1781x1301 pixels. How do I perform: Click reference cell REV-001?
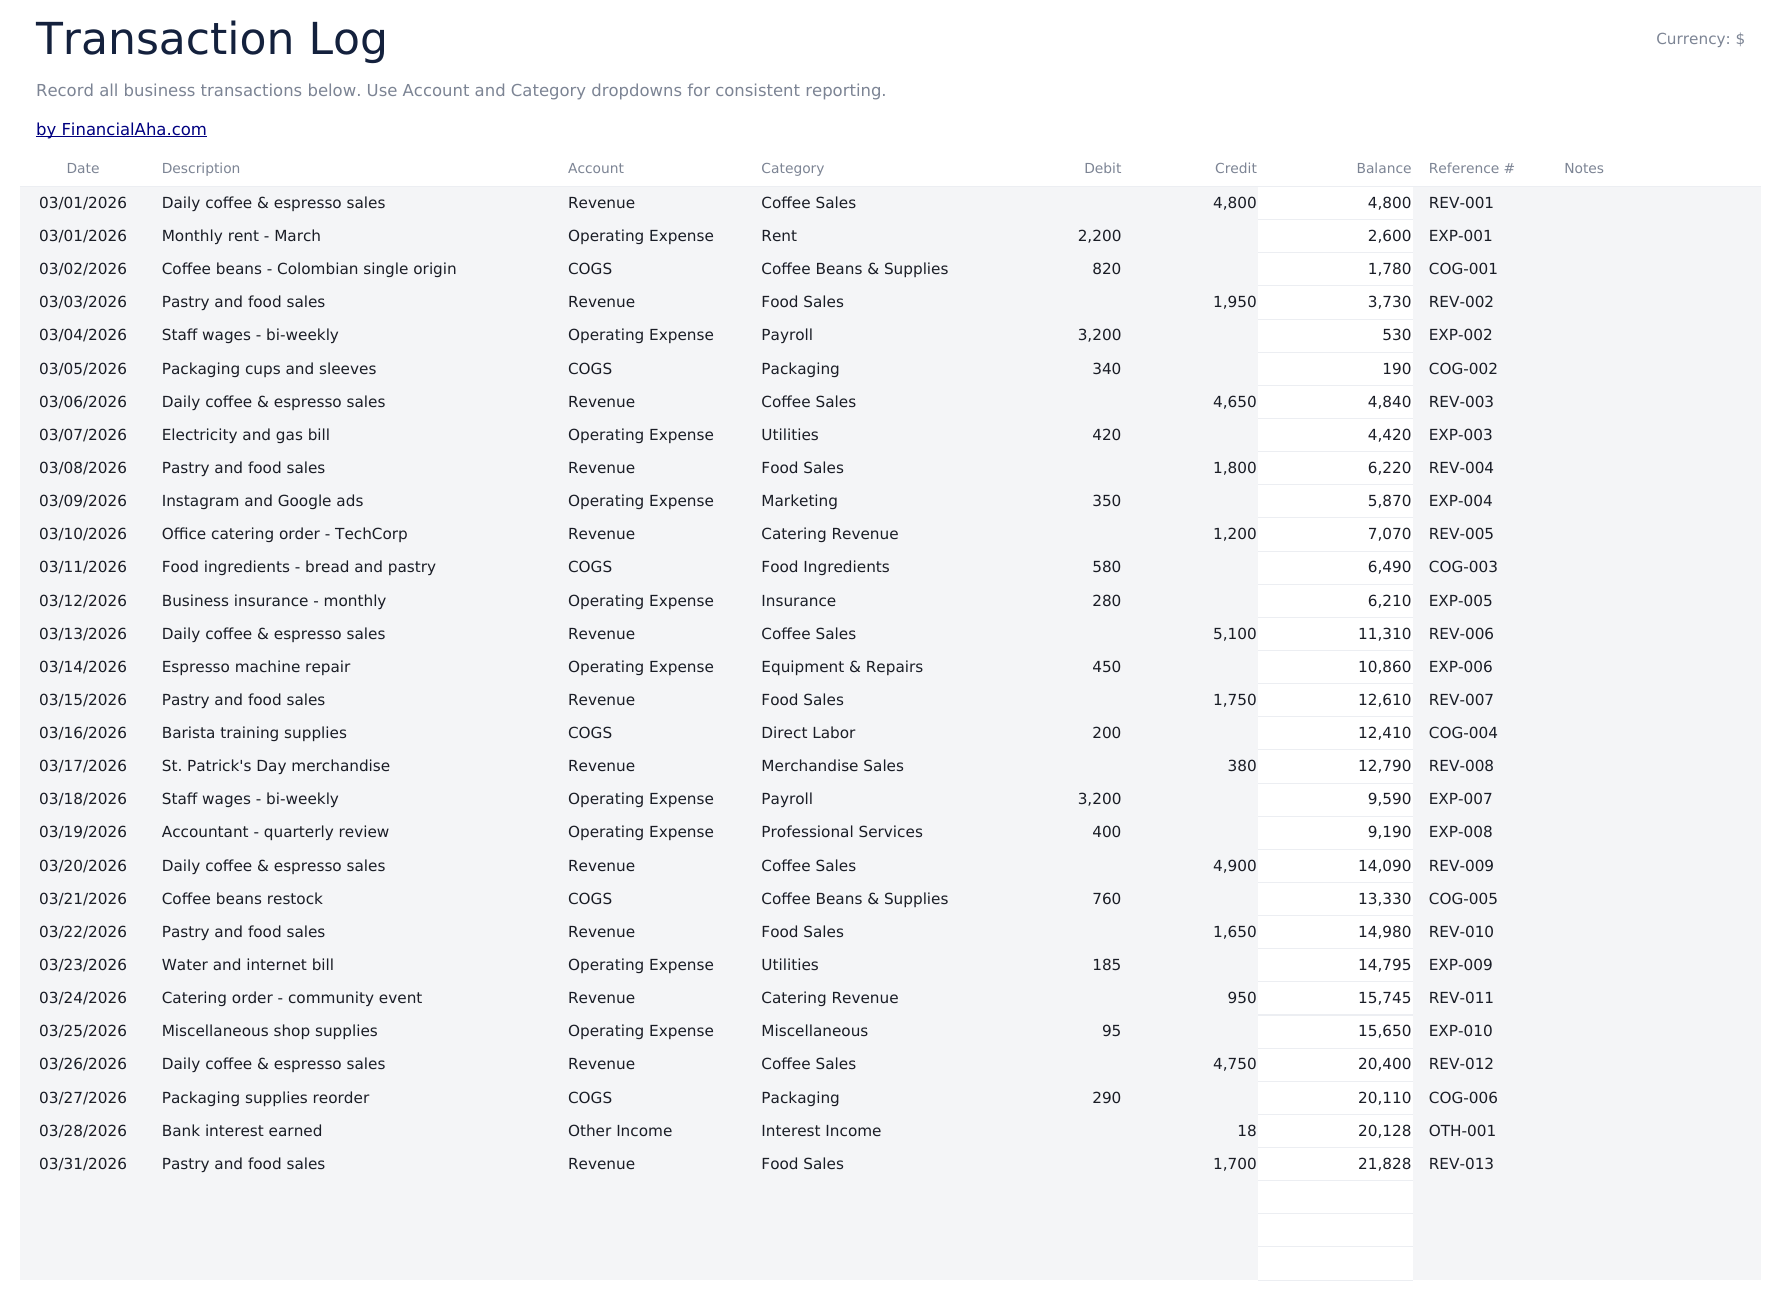(x=1461, y=203)
